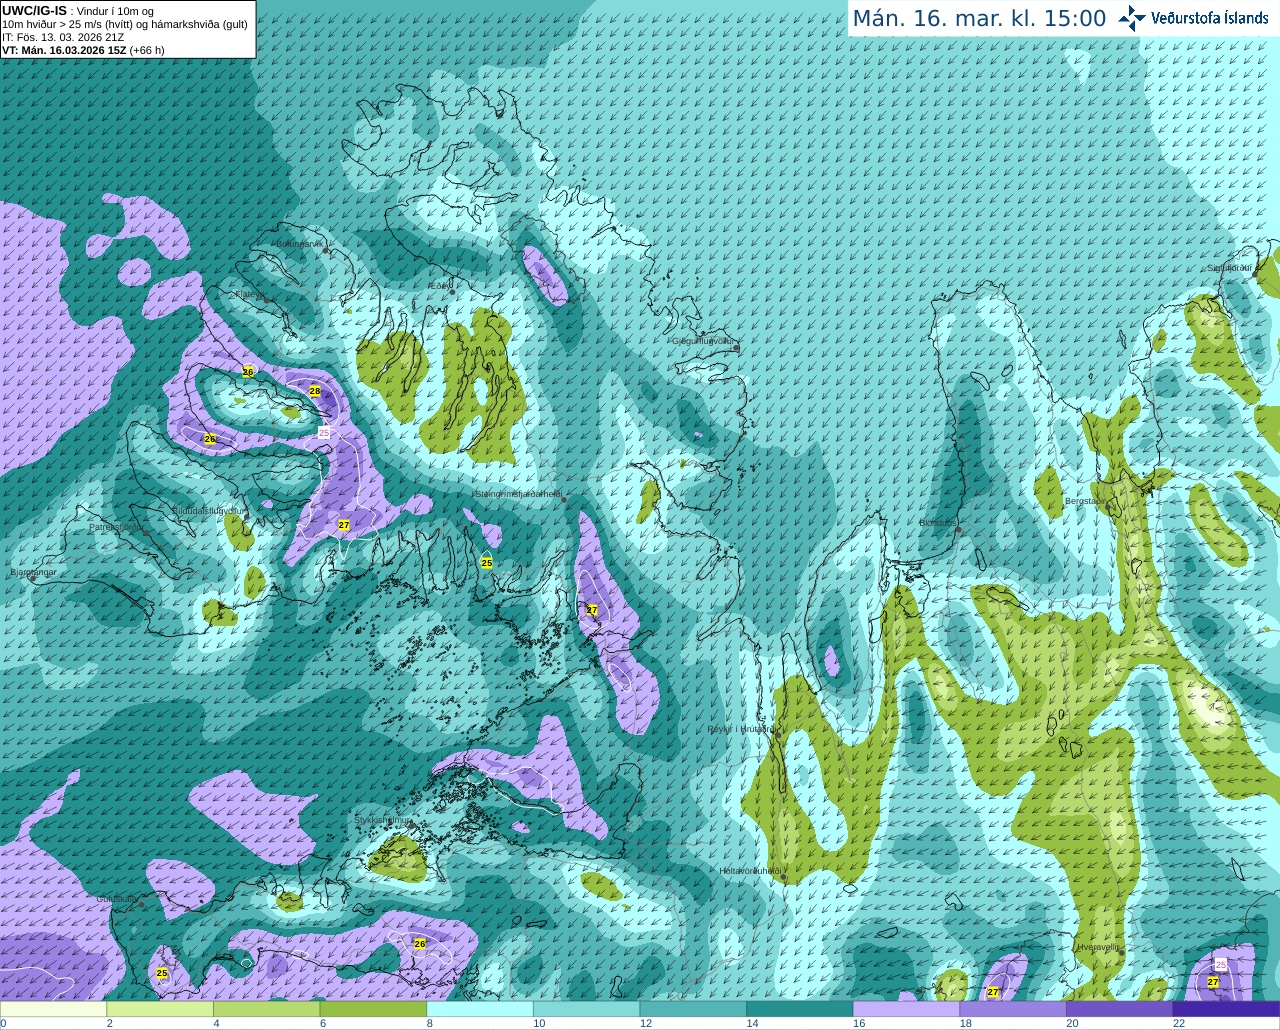
Task: Click the Reykir í Hrútafirði station label
Action: pos(740,729)
